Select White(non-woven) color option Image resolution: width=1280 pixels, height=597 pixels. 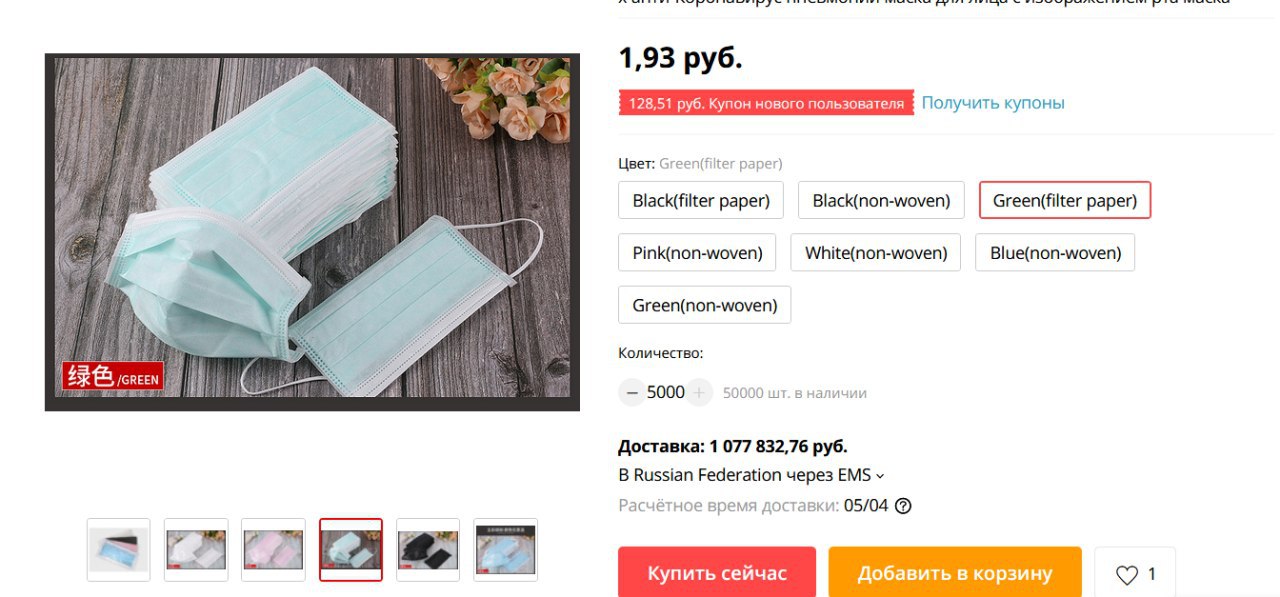(x=876, y=252)
